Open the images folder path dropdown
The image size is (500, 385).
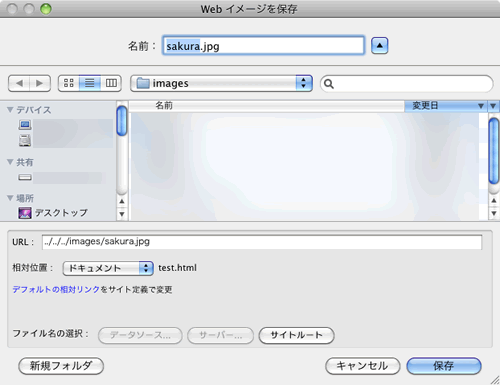pyautogui.click(x=221, y=83)
